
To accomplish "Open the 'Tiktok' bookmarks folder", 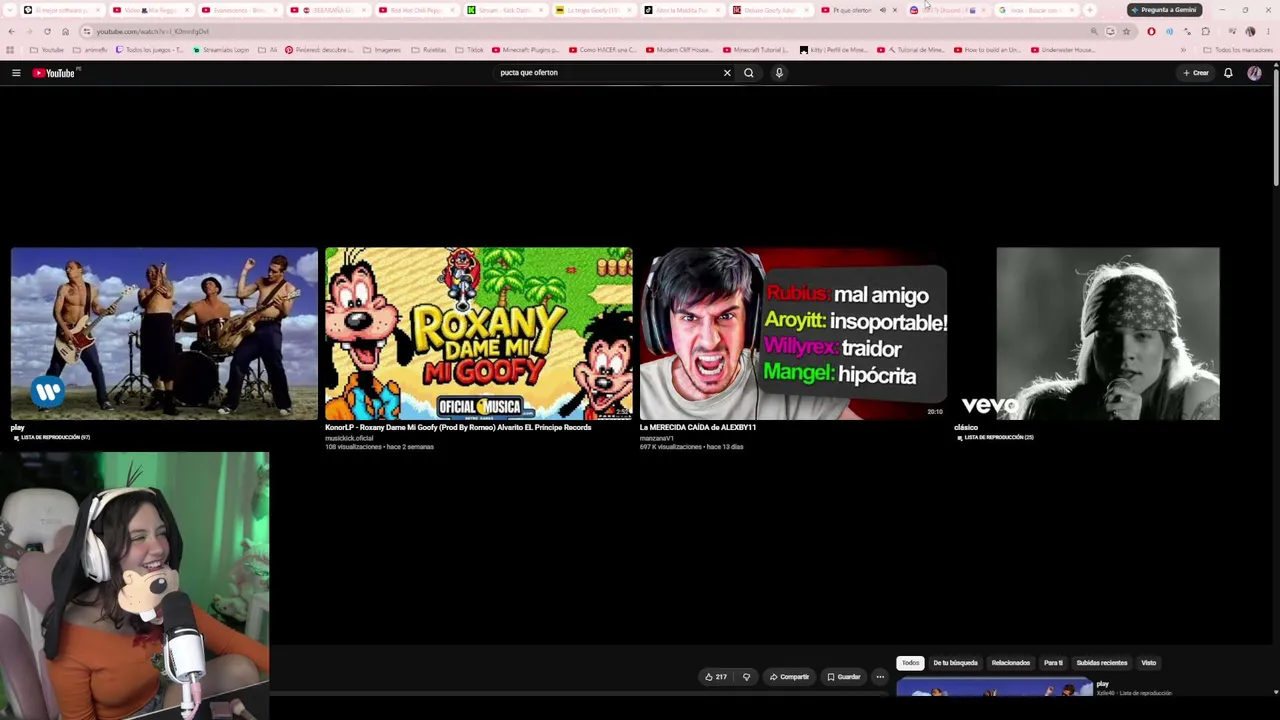I will (470, 50).
